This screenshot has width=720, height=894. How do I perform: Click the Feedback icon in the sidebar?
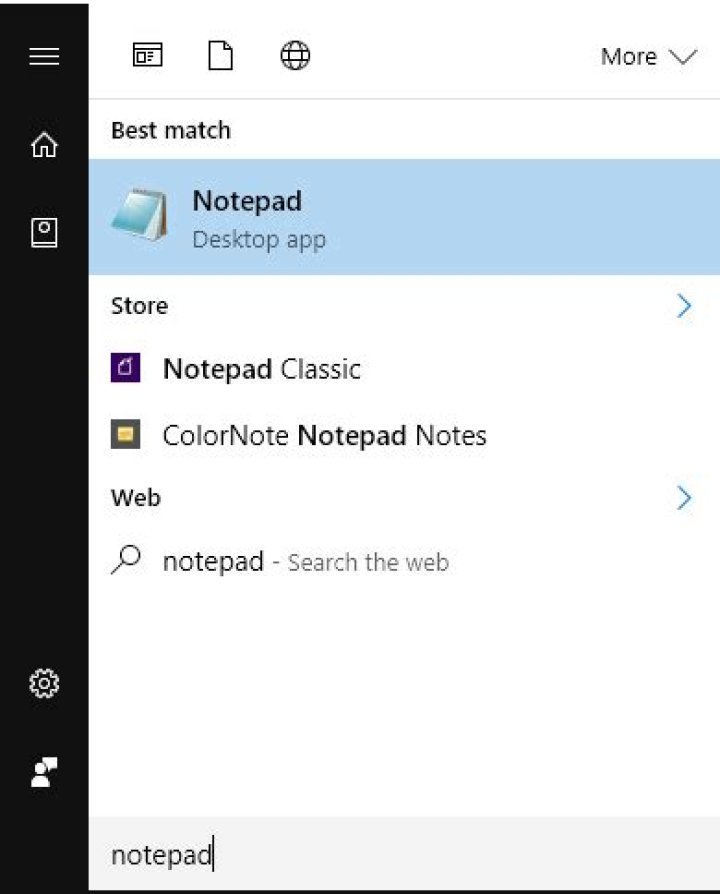tap(44, 772)
